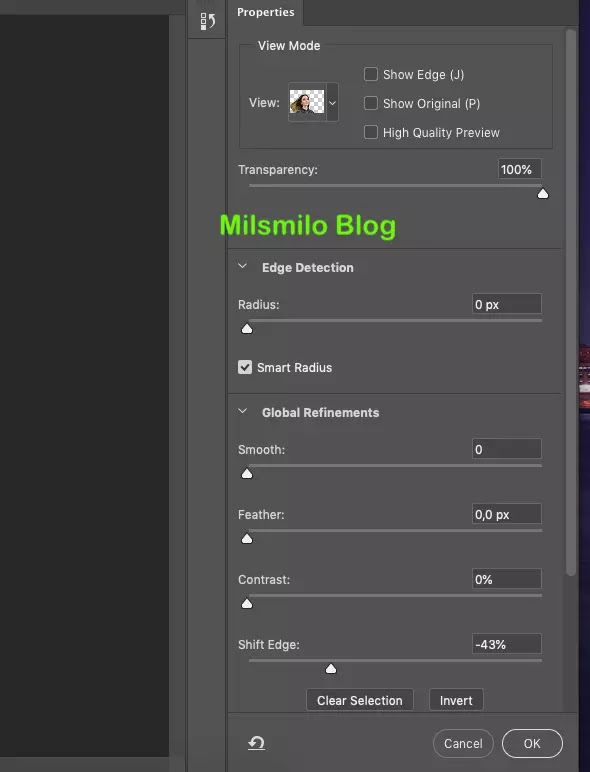
Task: Enable the Show Original (P) checkbox
Action: 370,103
